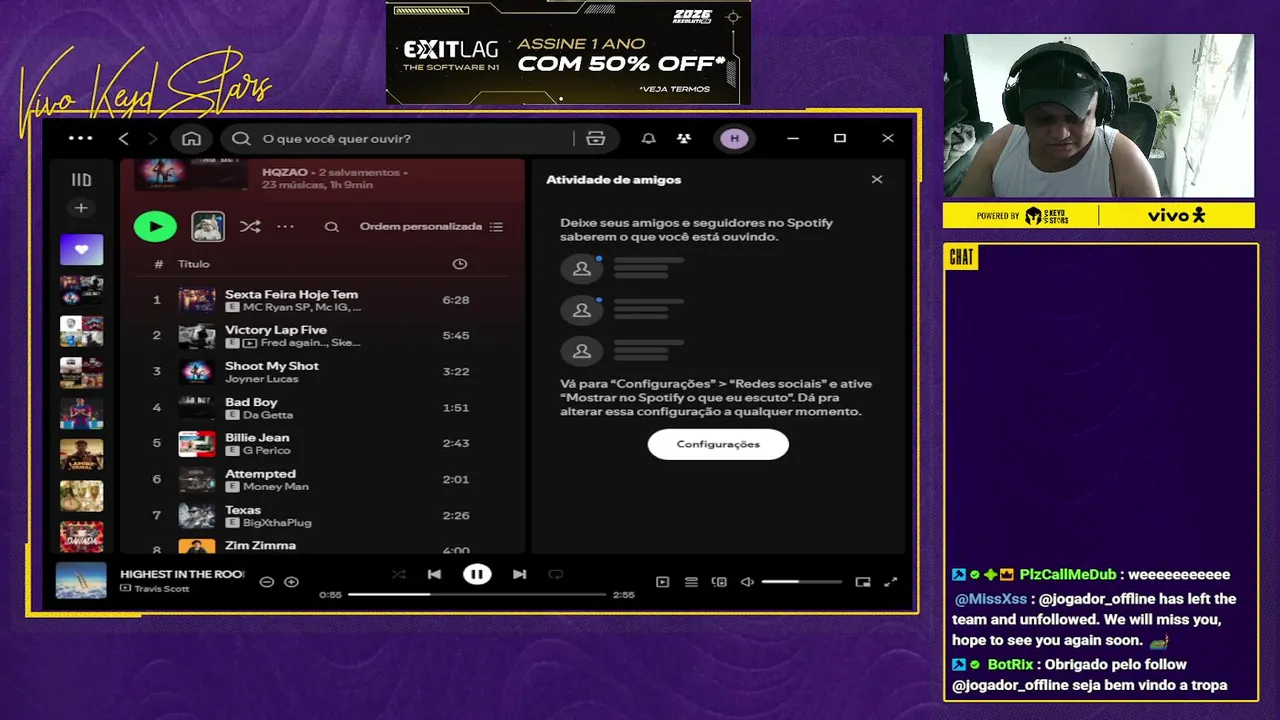
Task: Toggle the Now Playing view icon
Action: tap(662, 582)
